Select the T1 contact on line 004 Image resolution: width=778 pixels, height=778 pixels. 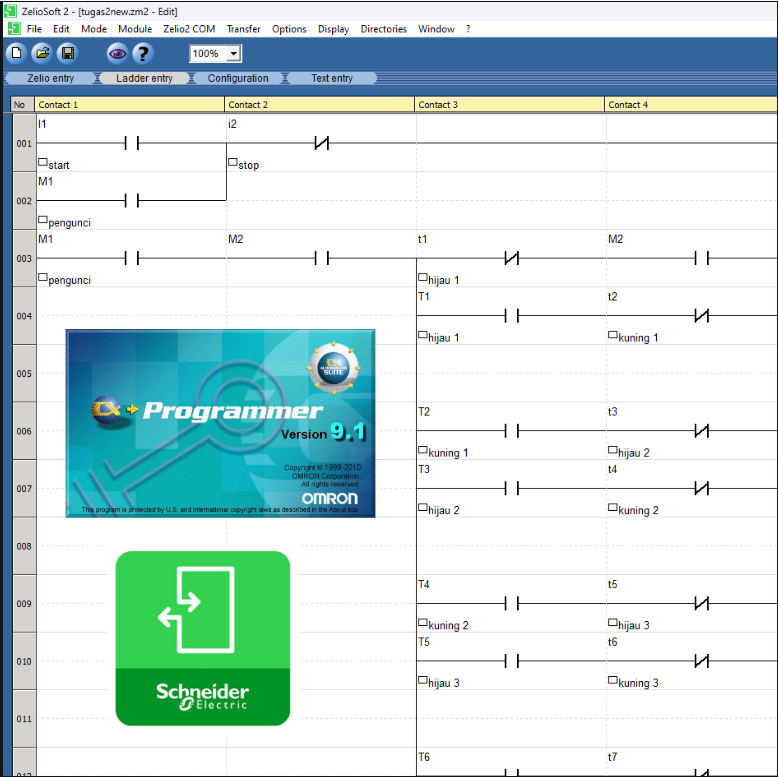(x=512, y=316)
